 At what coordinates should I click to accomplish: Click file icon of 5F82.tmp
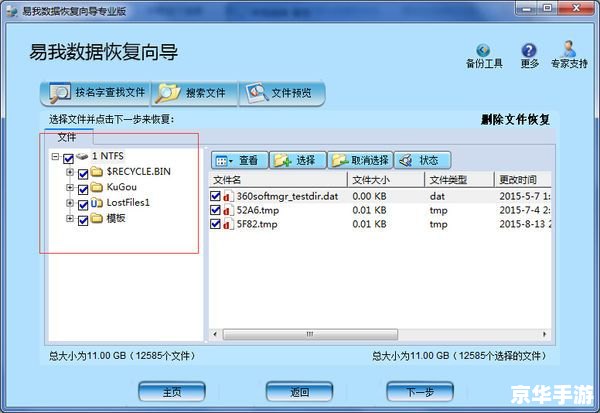pos(228,224)
